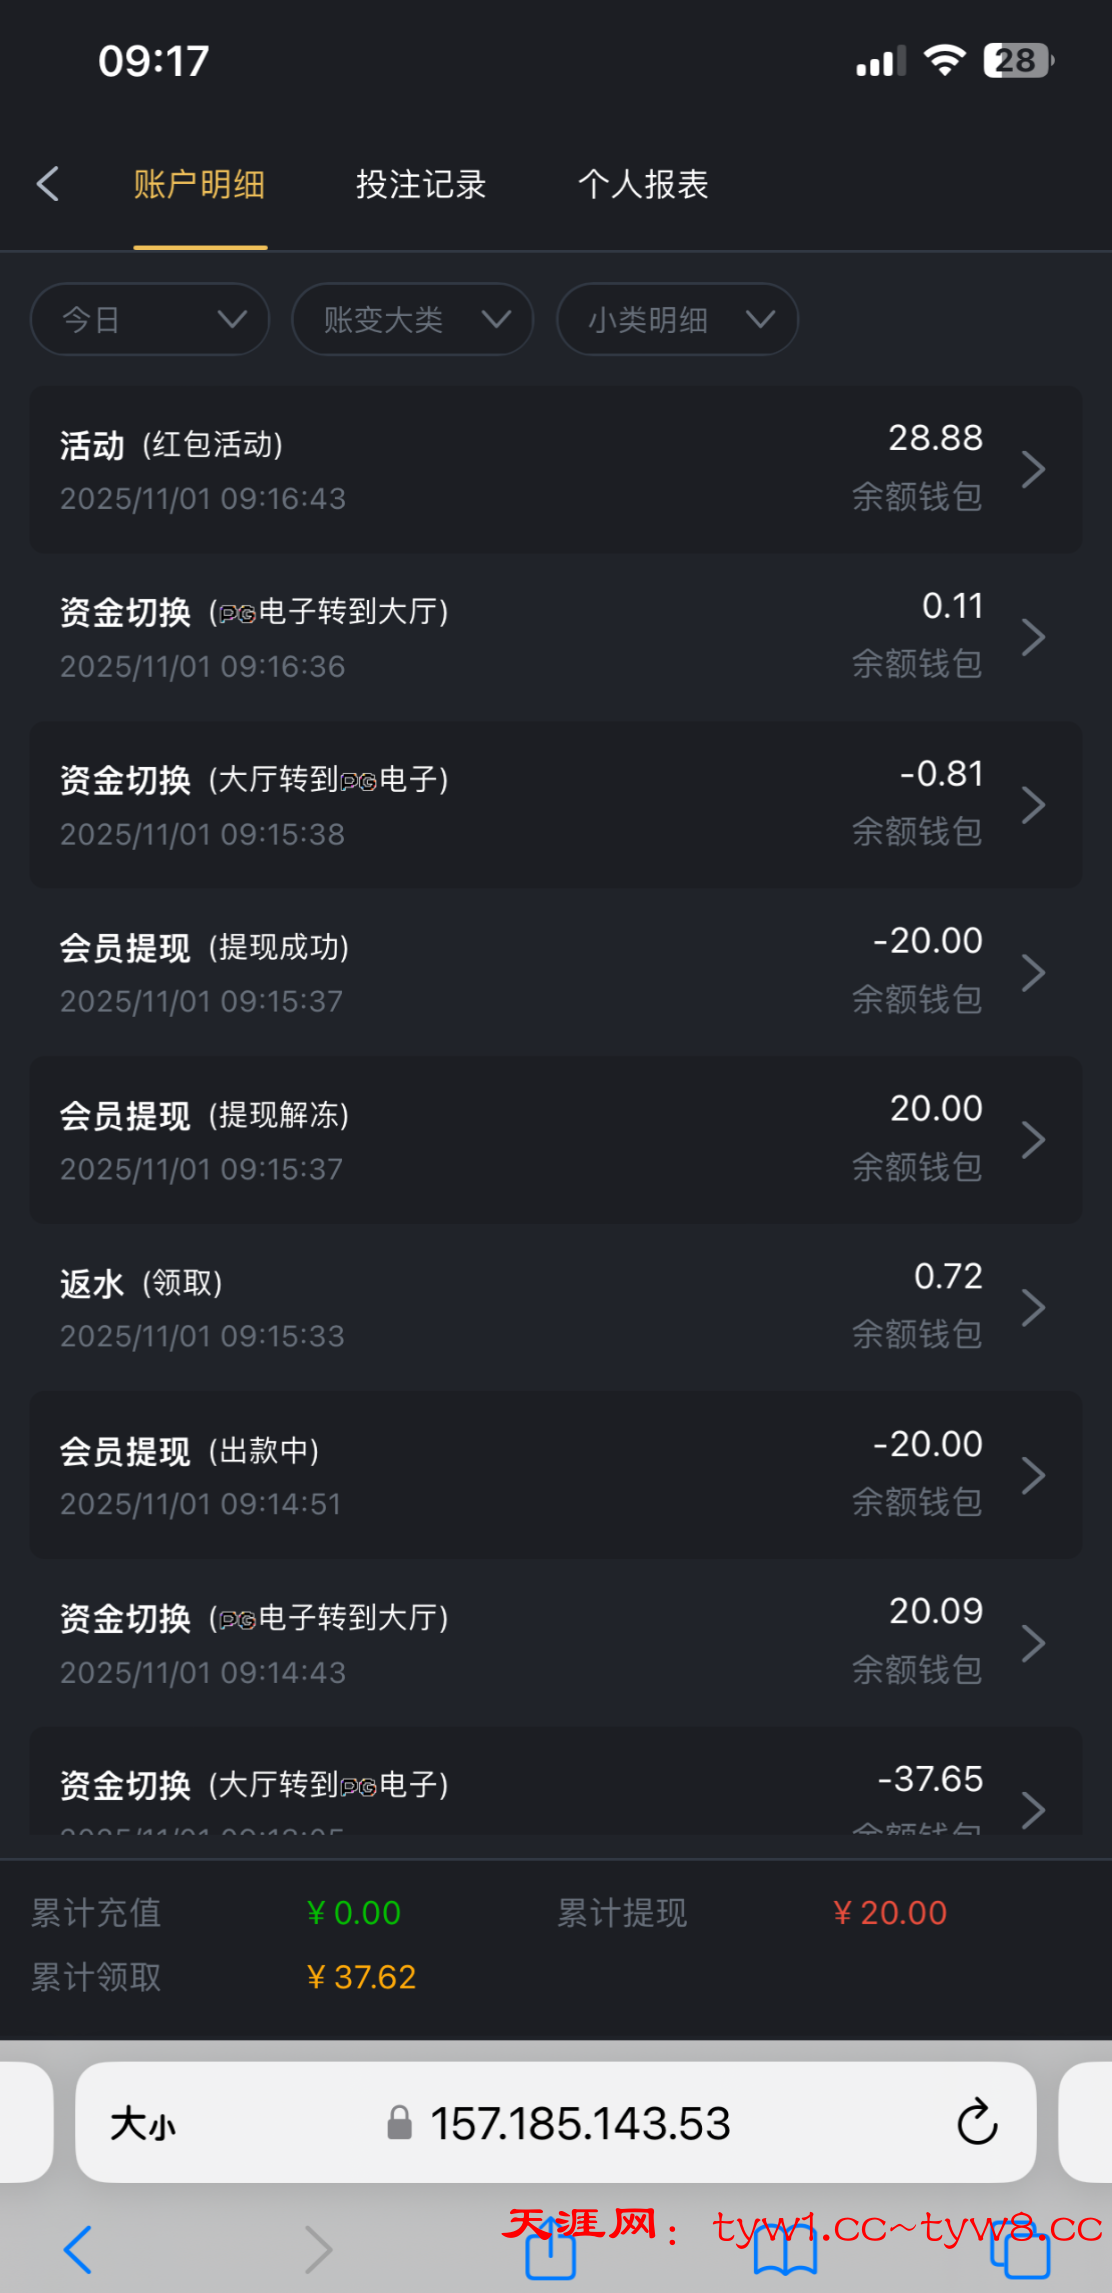
Task: Tap the 157.185.143.53 address bar
Action: click(x=580, y=2123)
